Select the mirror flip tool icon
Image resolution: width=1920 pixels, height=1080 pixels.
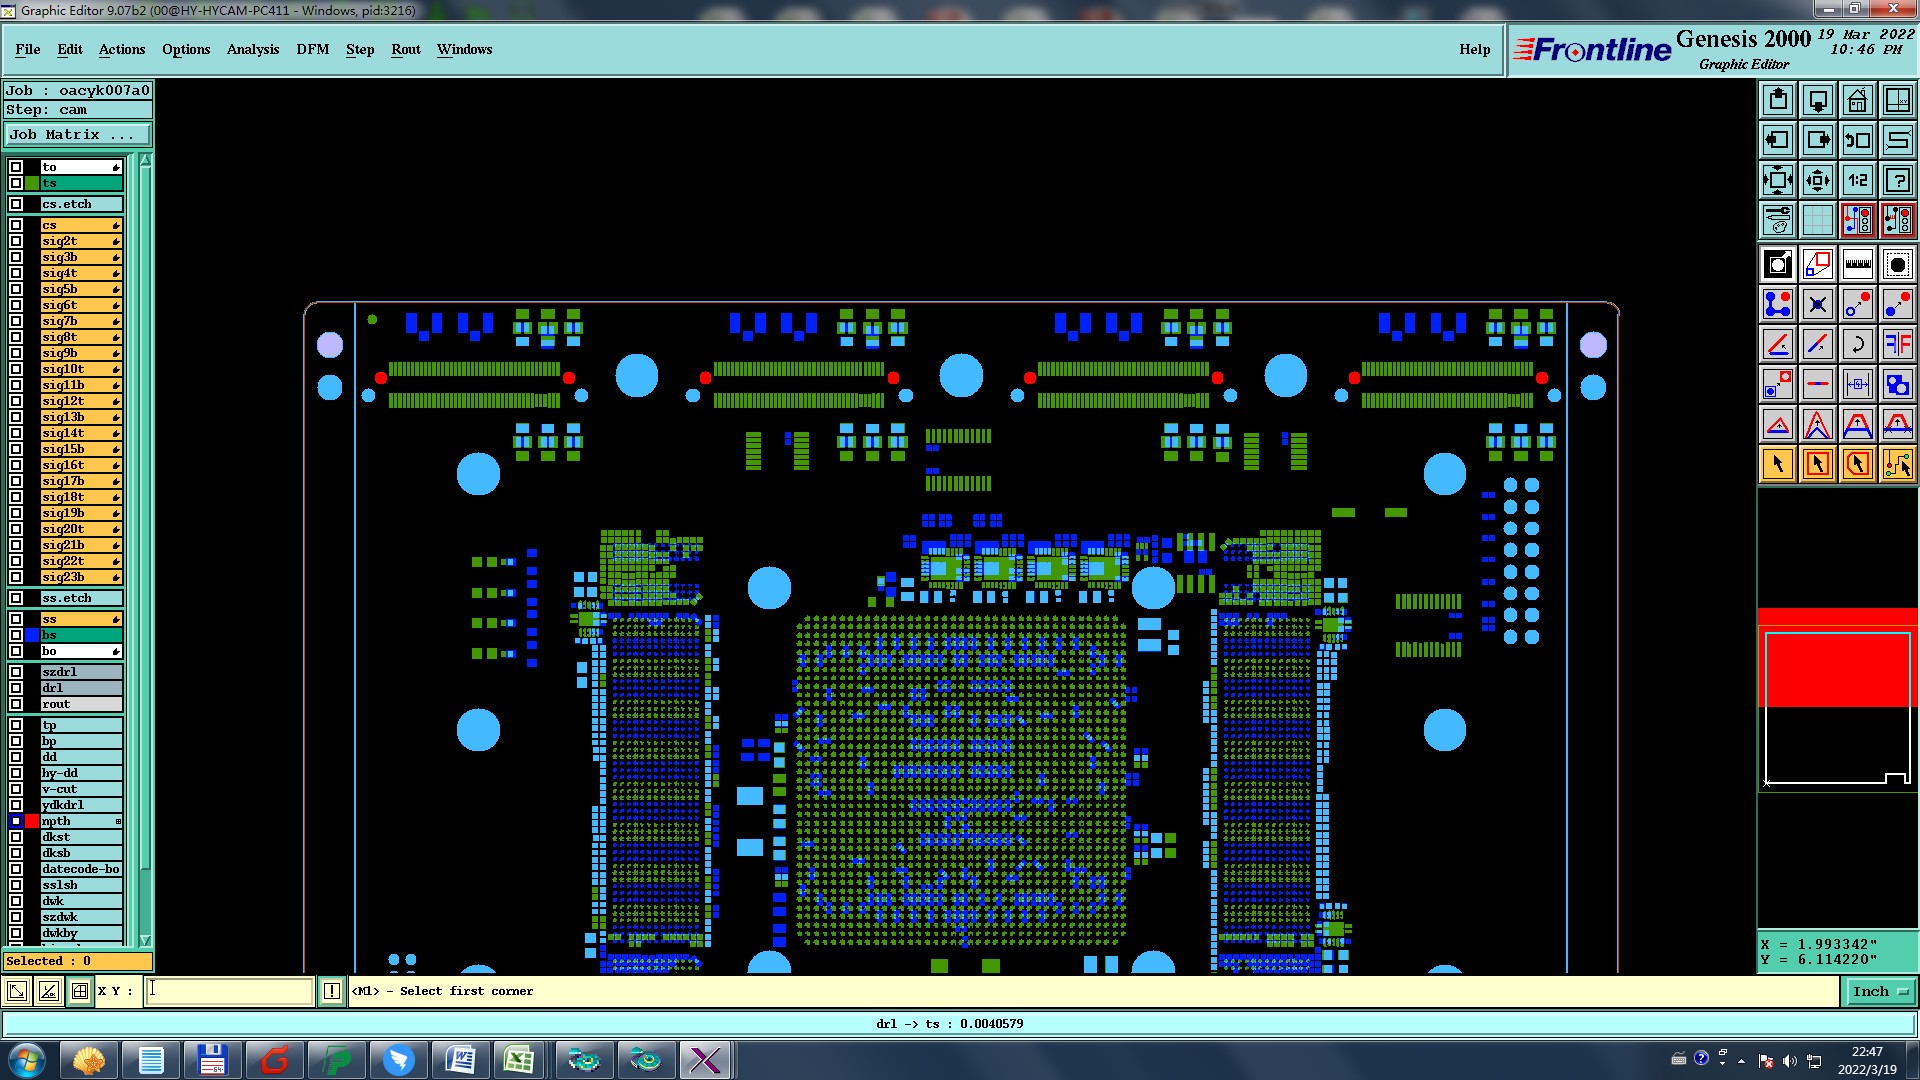pyautogui.click(x=1897, y=344)
